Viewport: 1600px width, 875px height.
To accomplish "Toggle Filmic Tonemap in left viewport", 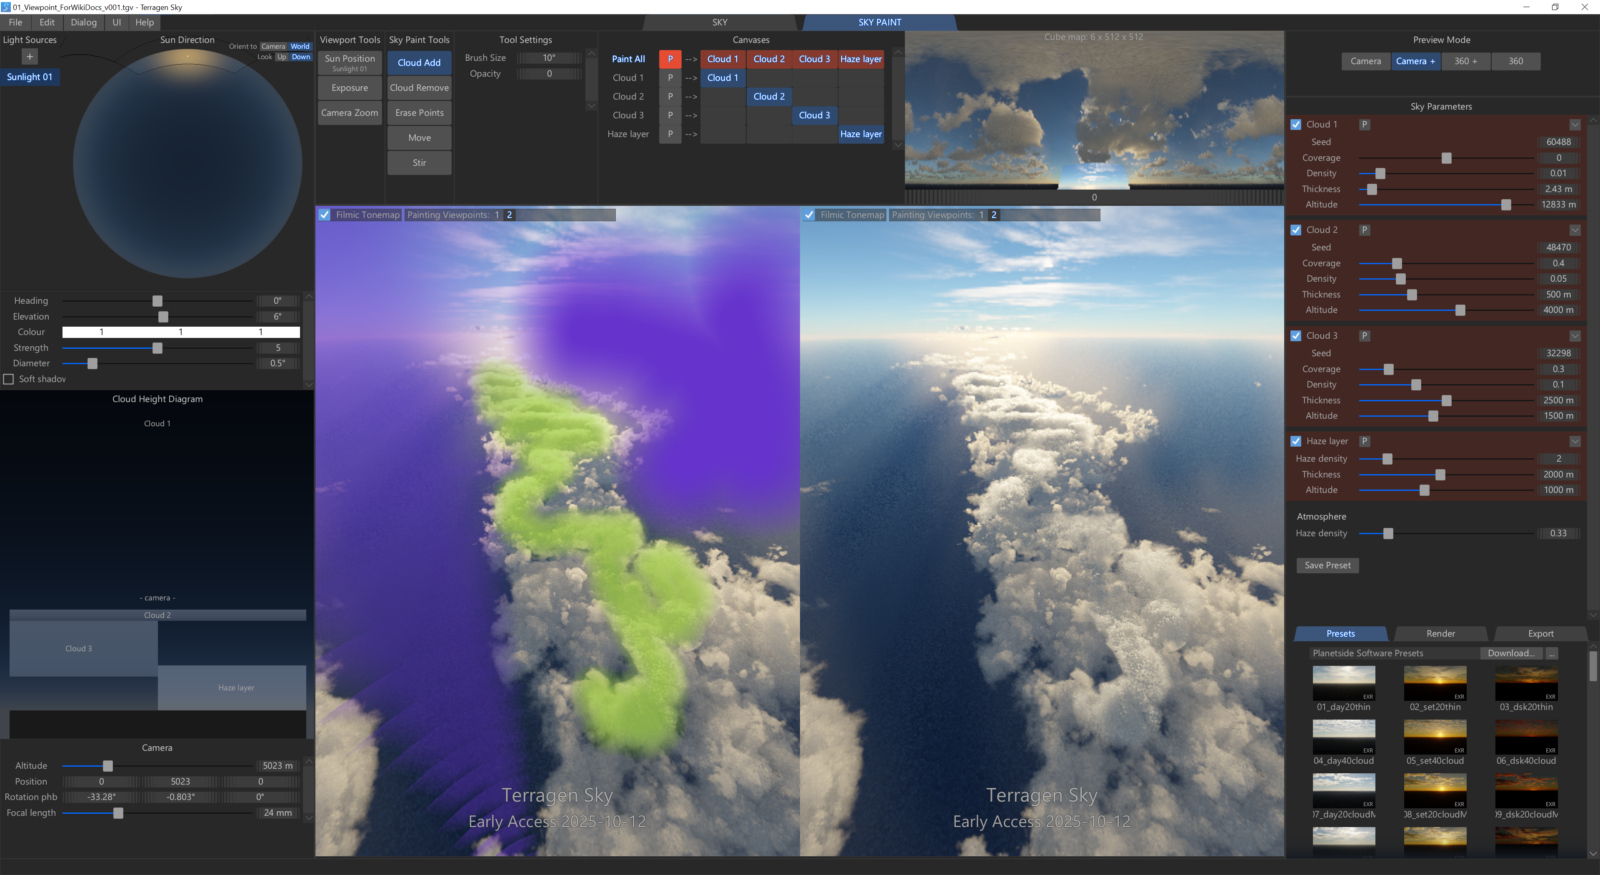I will (324, 215).
